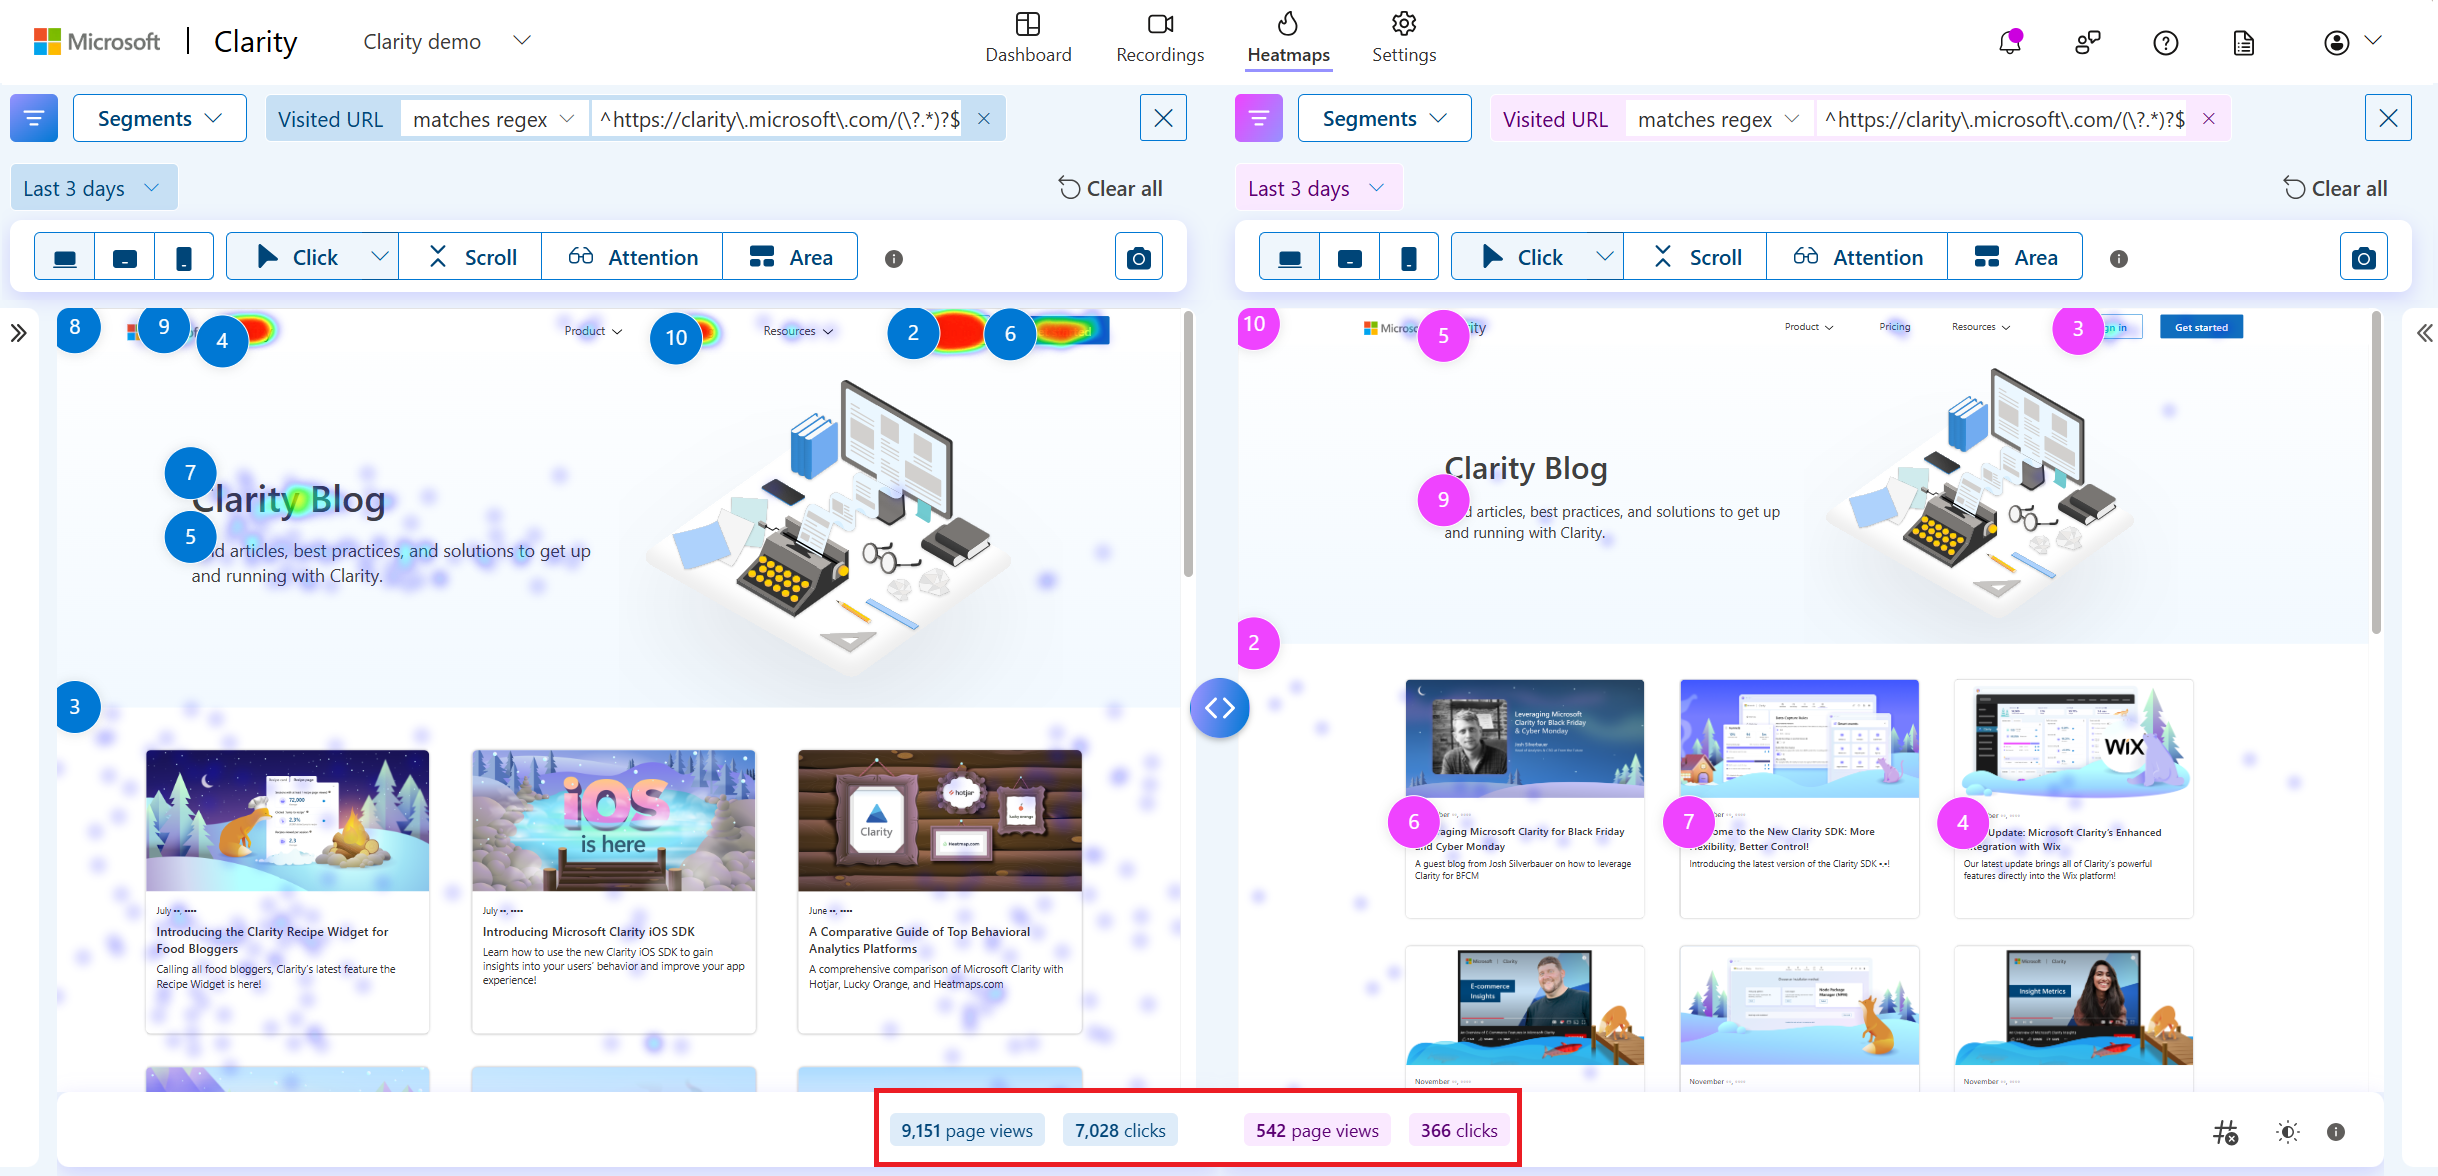
Task: Open the documentation page icon
Action: click(2243, 42)
